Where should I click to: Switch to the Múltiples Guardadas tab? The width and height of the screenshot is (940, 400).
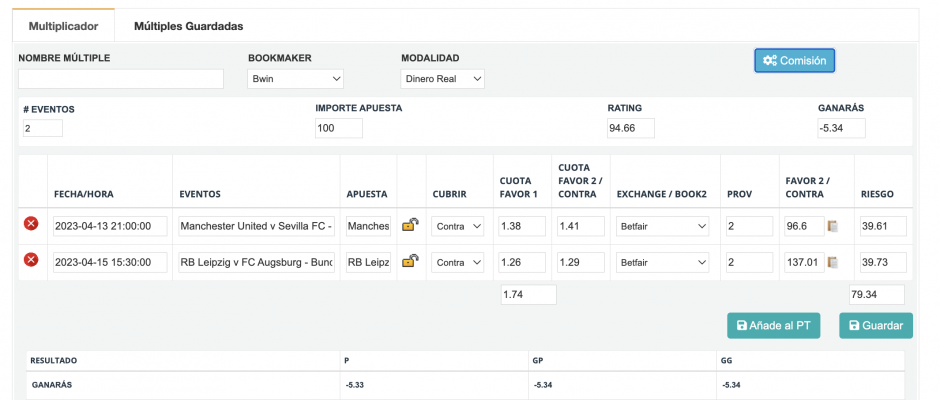click(x=188, y=26)
